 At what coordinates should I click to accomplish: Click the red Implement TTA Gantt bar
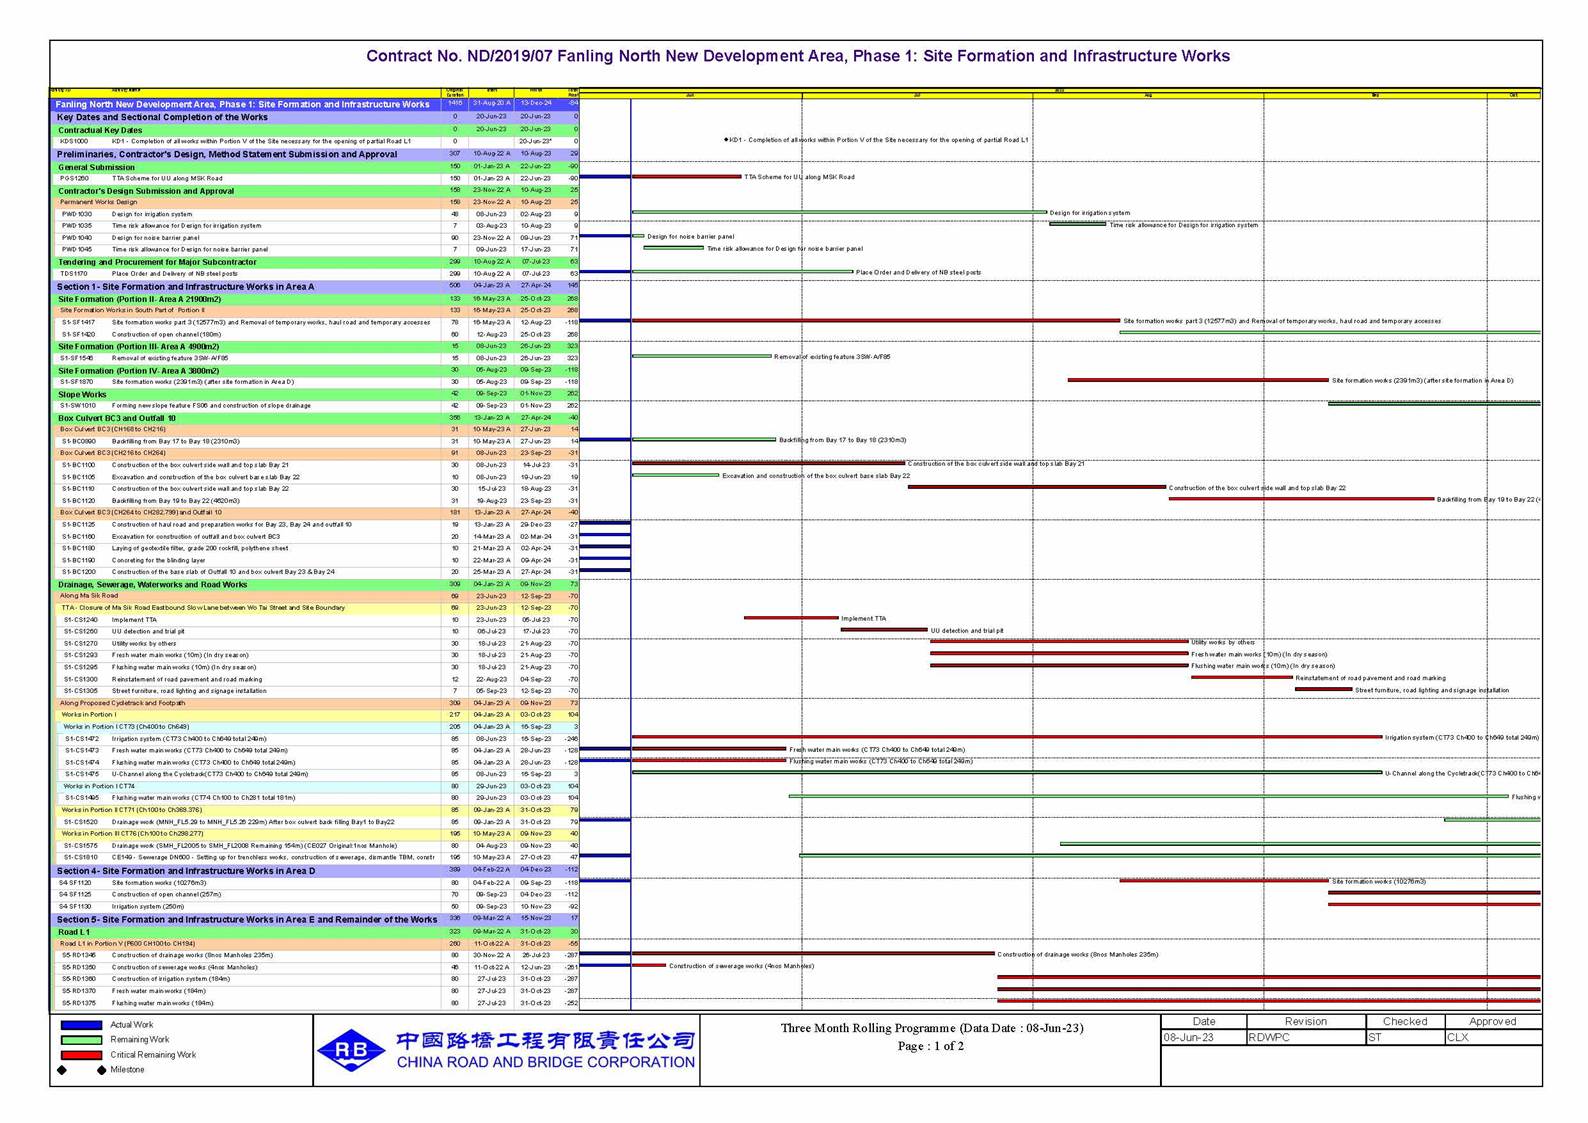click(790, 618)
